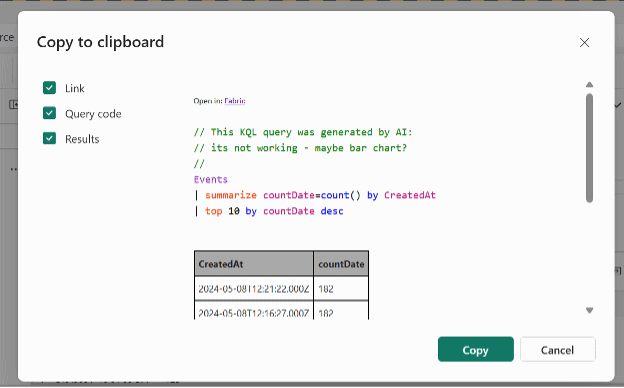The image size is (624, 388).
Task: Click the Events table name in query
Action: pyautogui.click(x=211, y=179)
